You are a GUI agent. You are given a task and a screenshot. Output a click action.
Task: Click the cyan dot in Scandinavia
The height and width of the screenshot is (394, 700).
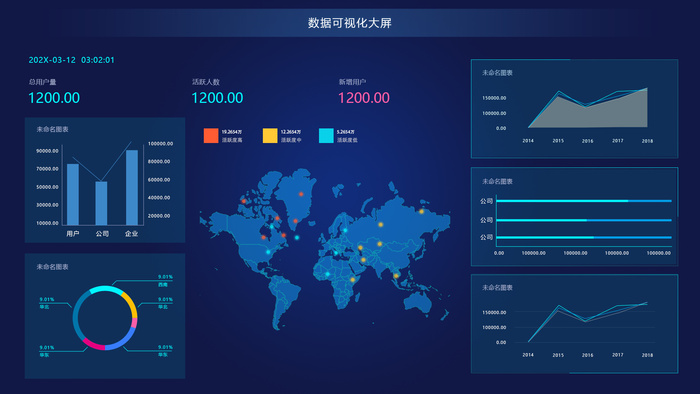345,231
